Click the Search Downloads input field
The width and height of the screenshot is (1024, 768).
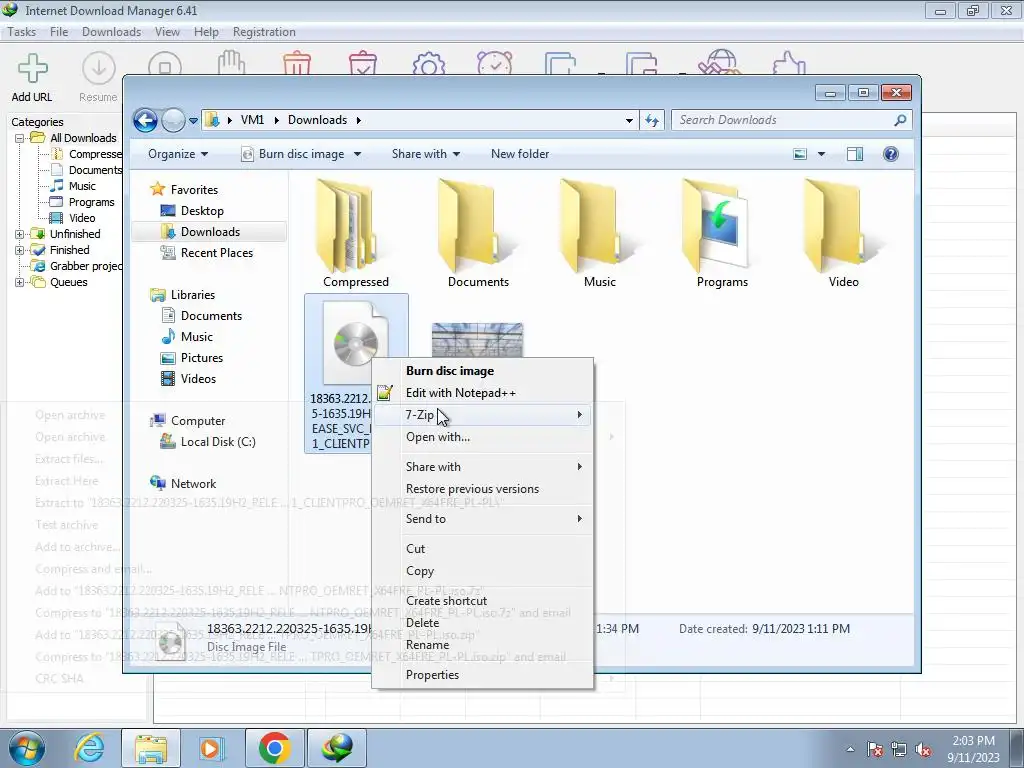(x=782, y=120)
